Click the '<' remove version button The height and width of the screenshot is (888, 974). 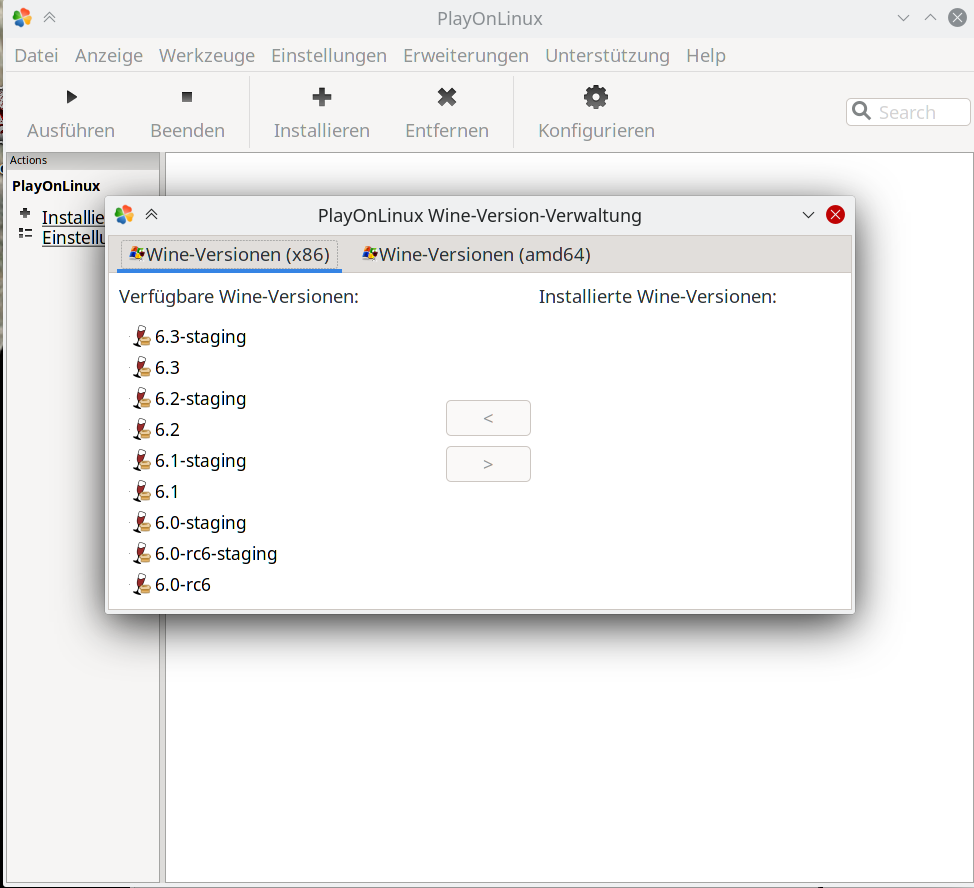click(488, 418)
